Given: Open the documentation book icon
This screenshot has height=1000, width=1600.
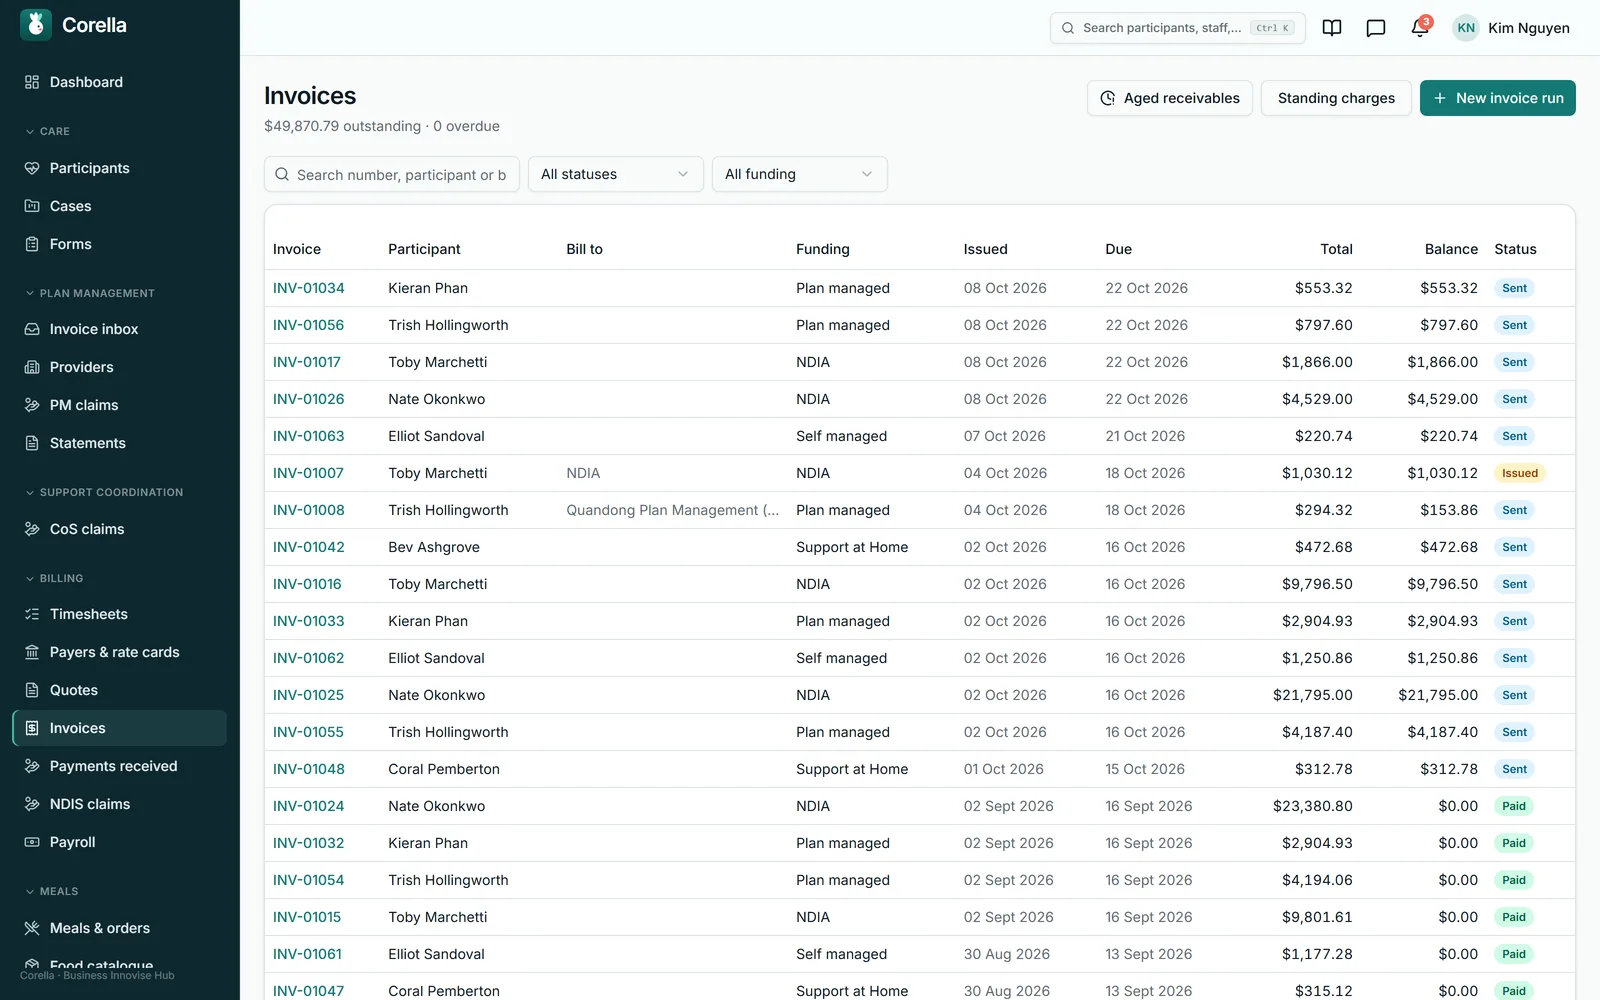Looking at the screenshot, I should coord(1332,28).
